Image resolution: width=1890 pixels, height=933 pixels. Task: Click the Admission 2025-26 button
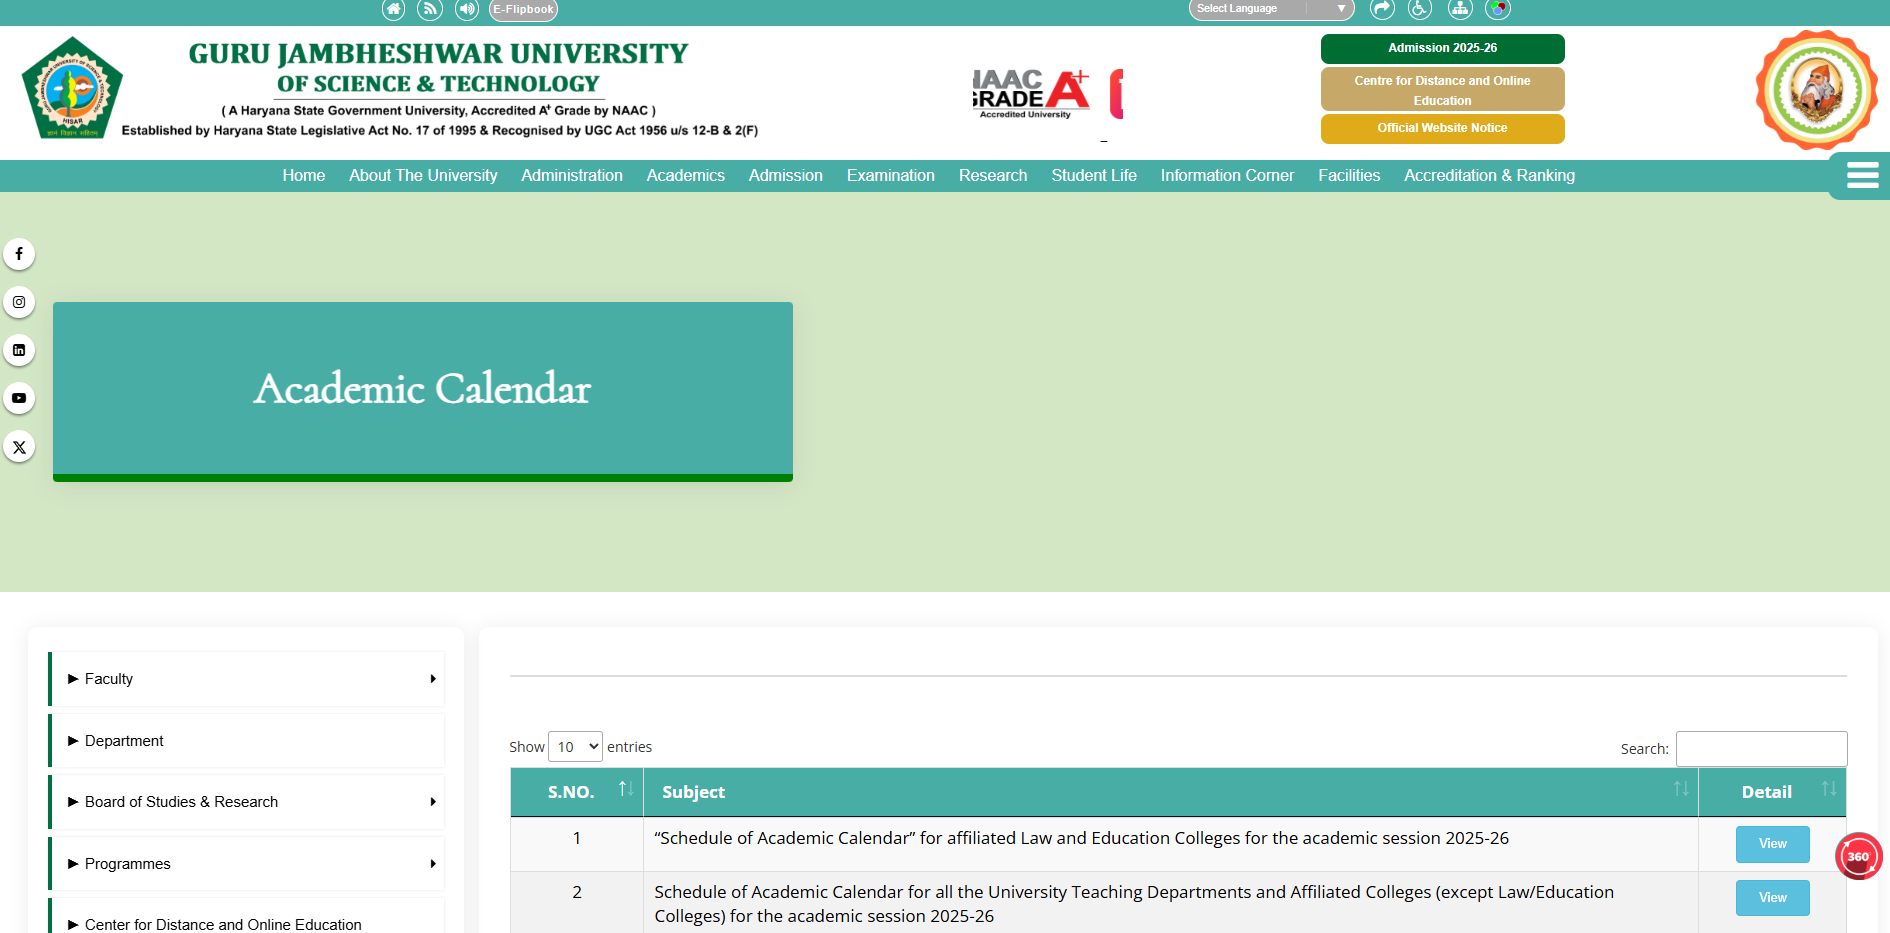pos(1442,48)
